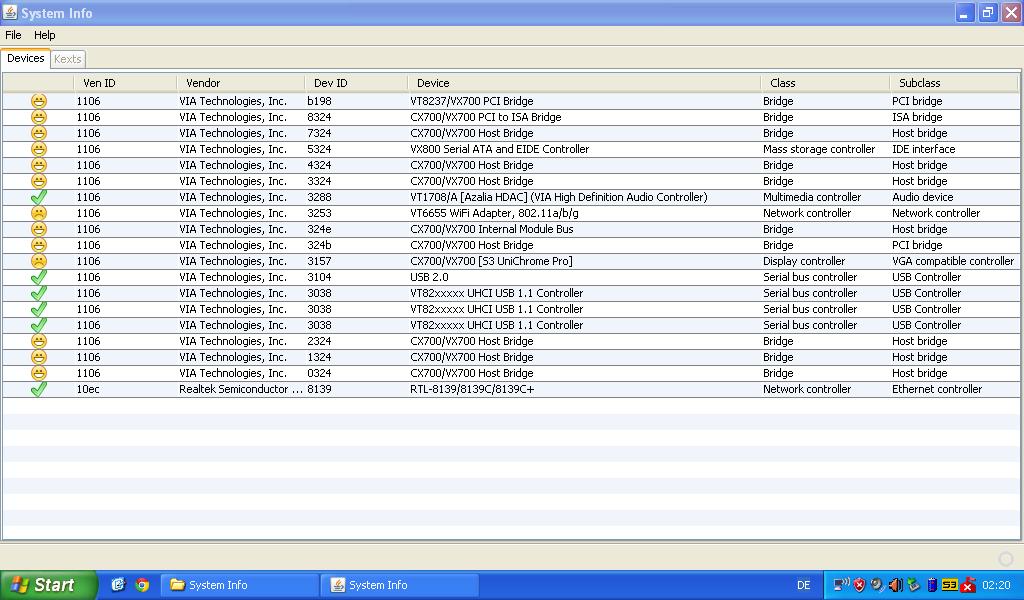Click the status icon of Dev ID 2324 row

pyautogui.click(x=39, y=341)
